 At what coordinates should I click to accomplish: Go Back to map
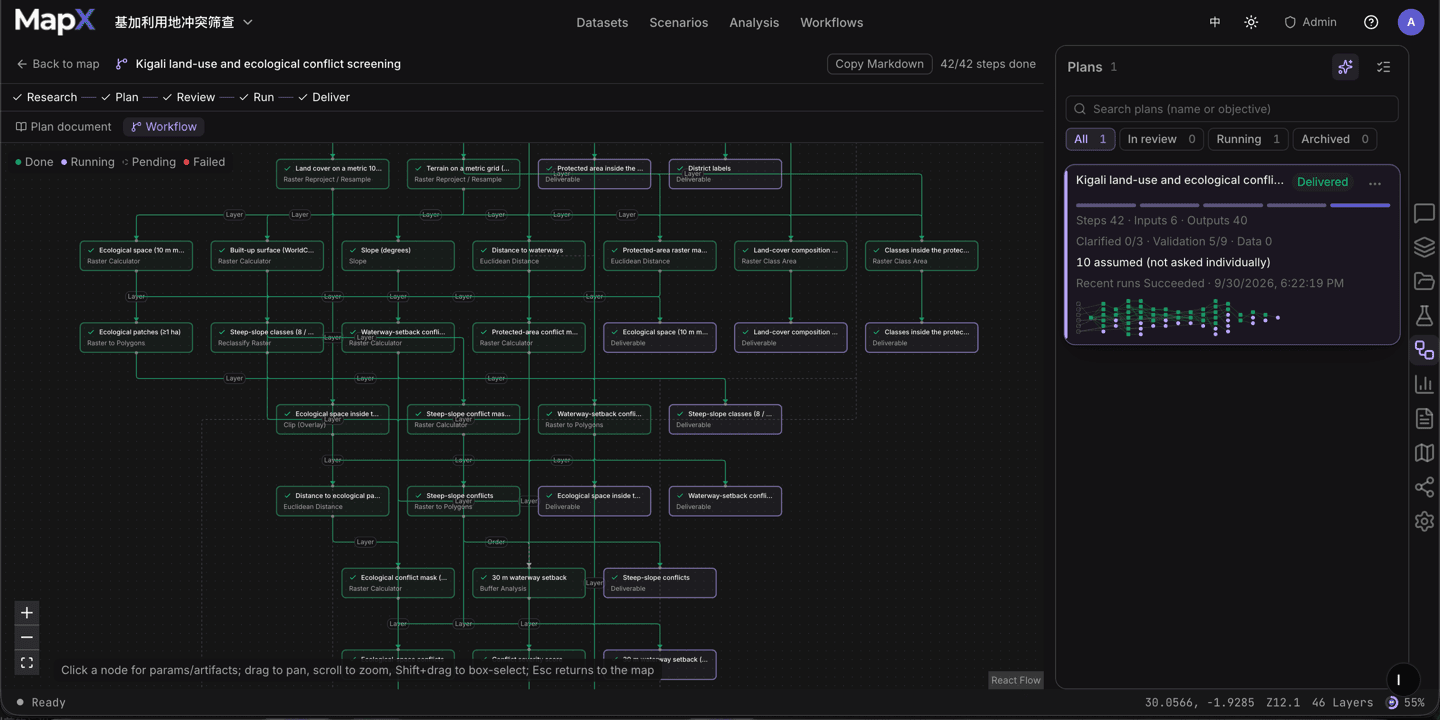click(x=58, y=64)
